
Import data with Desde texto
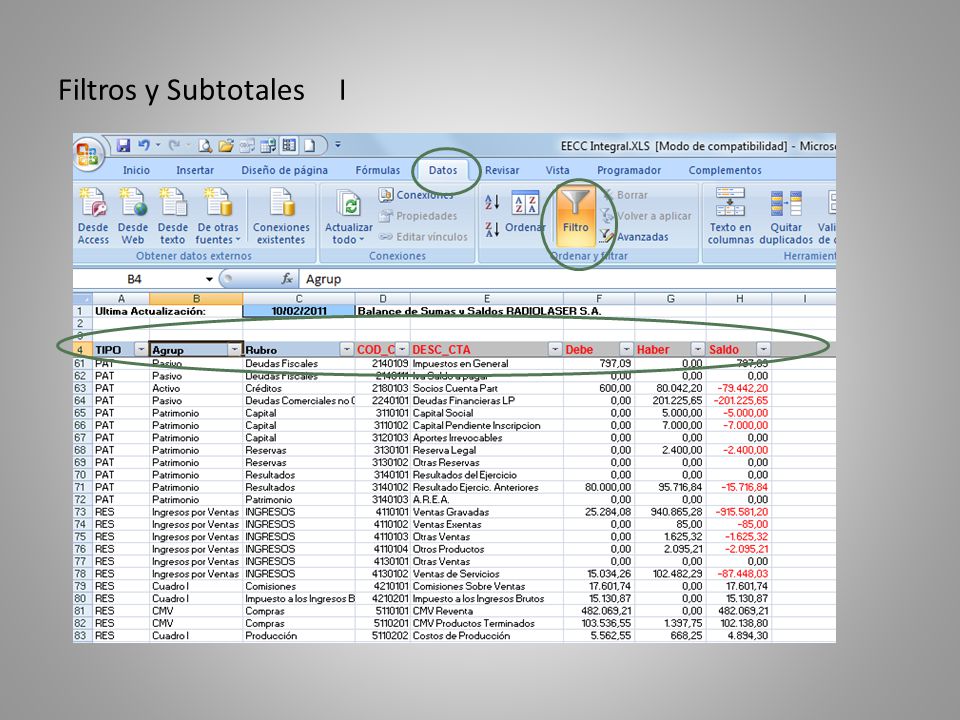click(x=173, y=216)
